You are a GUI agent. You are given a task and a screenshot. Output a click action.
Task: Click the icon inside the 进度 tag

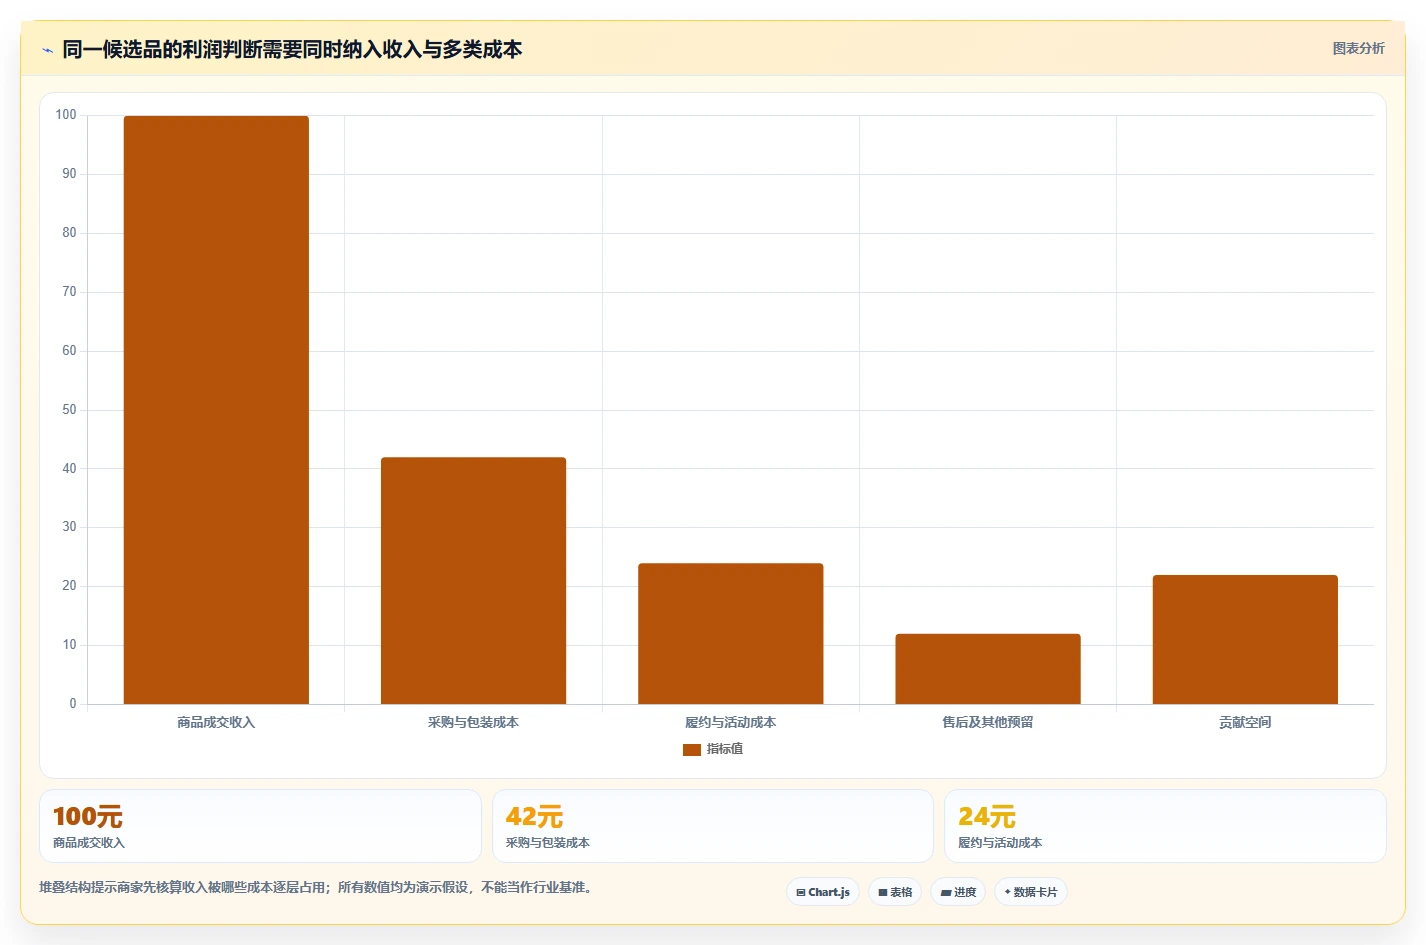coord(945,893)
